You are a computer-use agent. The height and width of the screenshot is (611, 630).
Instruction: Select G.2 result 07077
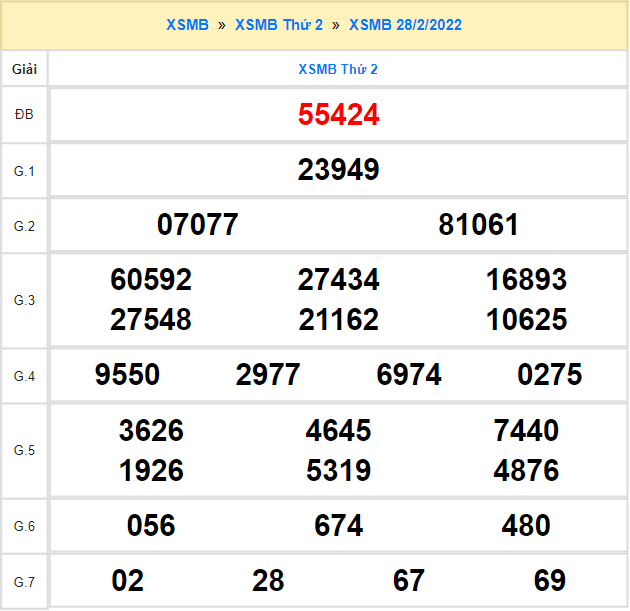click(198, 225)
